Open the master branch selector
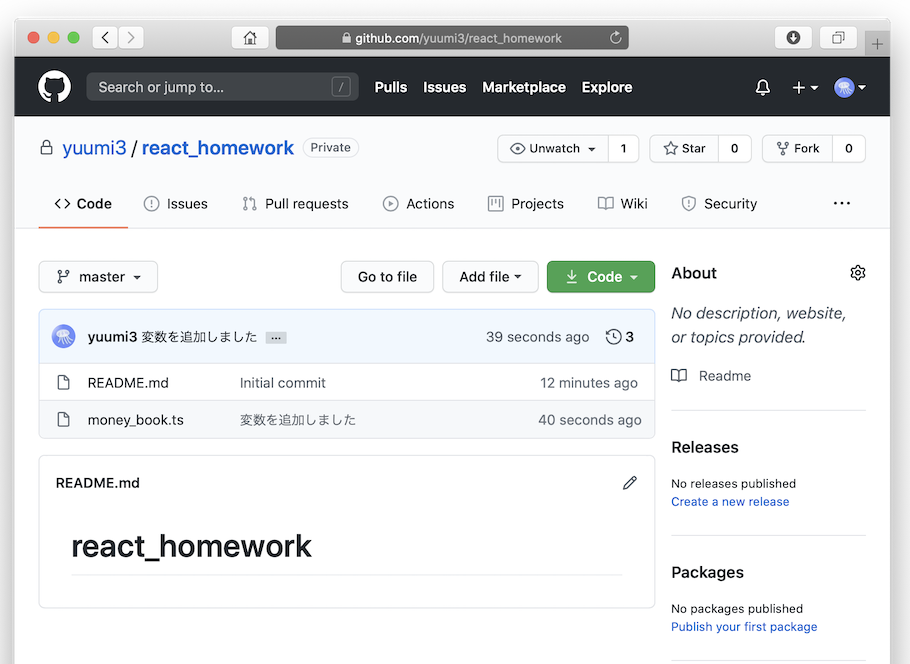This screenshot has width=910, height=664. click(98, 277)
